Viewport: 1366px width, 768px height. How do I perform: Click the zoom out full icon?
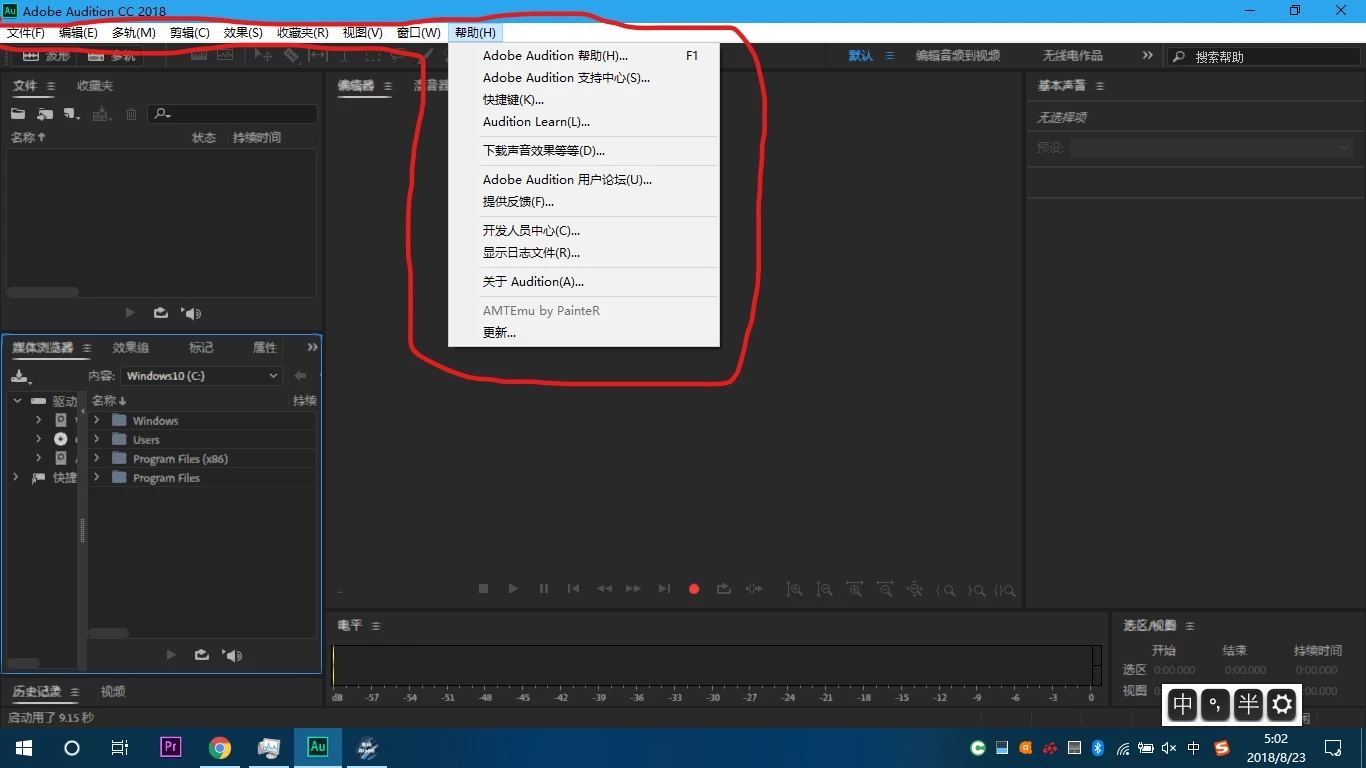pos(914,590)
